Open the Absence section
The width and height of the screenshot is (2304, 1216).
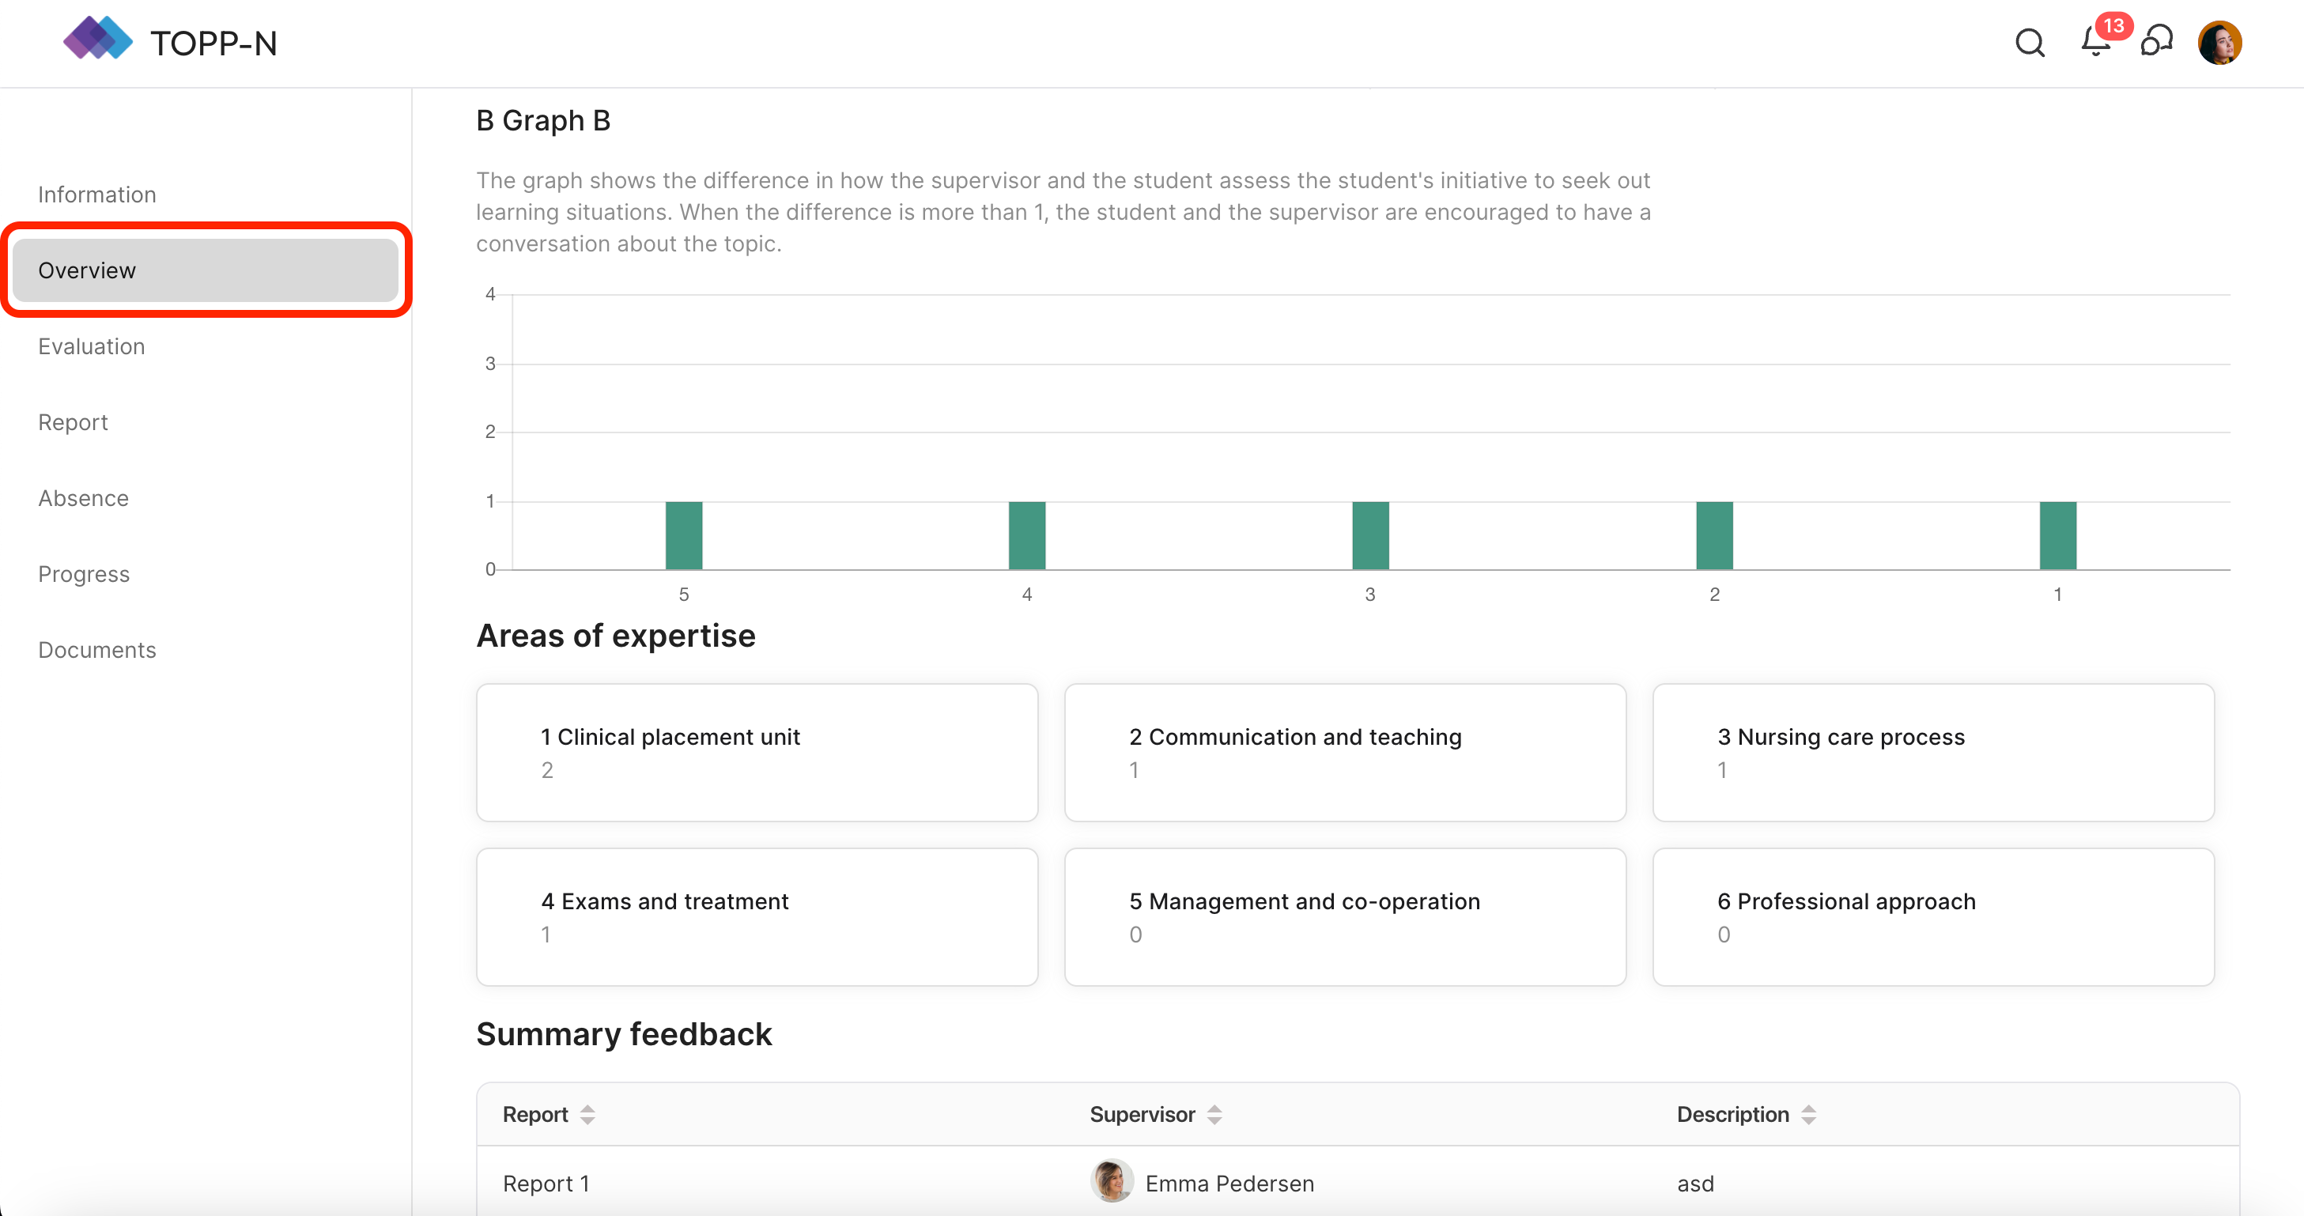[83, 498]
